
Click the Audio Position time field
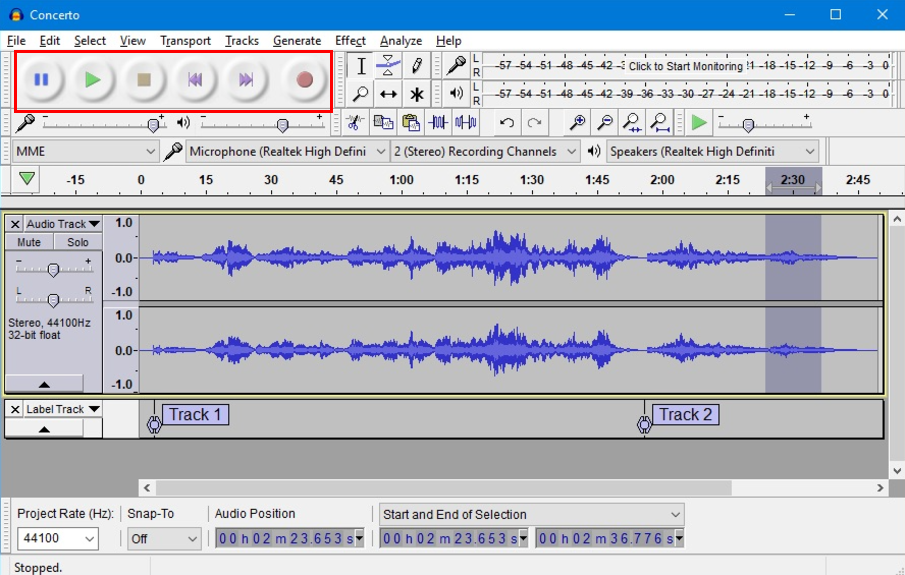pos(289,539)
